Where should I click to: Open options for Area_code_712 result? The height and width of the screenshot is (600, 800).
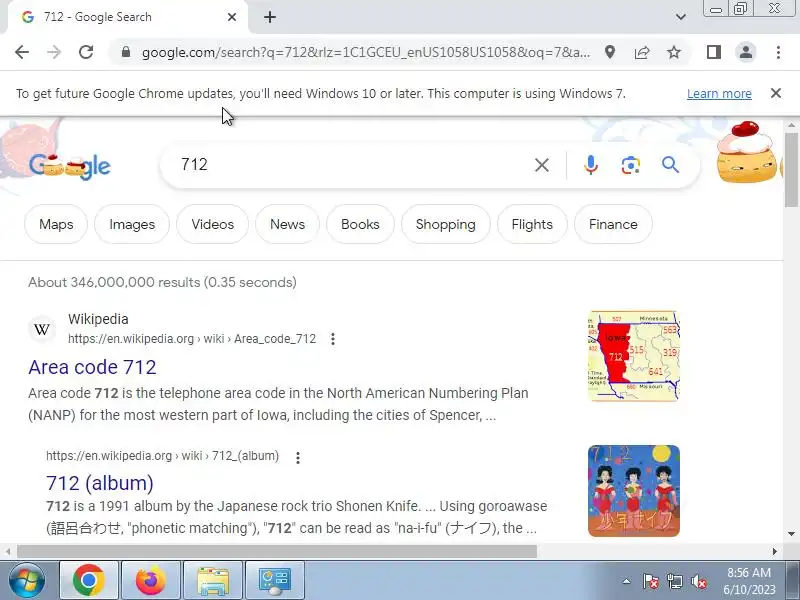click(333, 339)
